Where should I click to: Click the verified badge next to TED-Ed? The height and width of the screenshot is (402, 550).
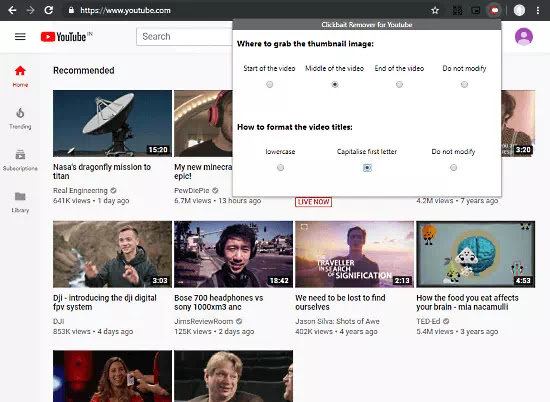coord(446,321)
